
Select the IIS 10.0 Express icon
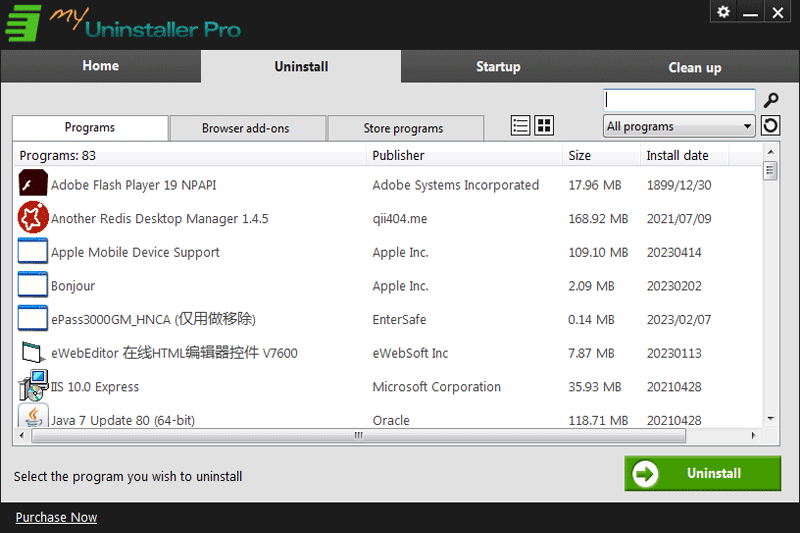pos(33,386)
